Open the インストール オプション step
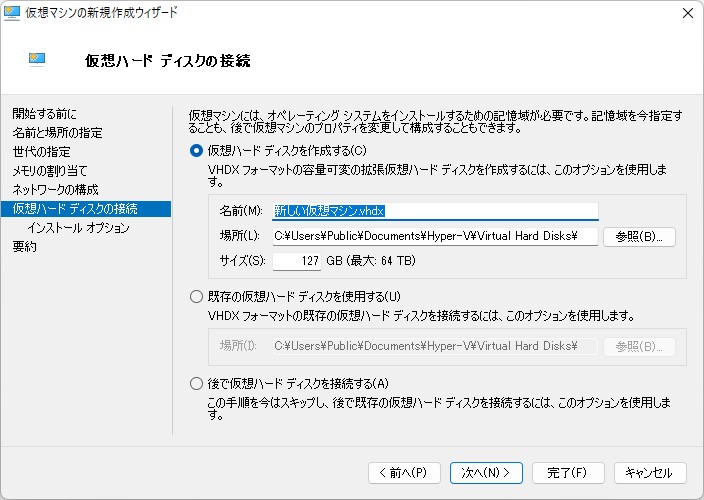 [x=78, y=228]
